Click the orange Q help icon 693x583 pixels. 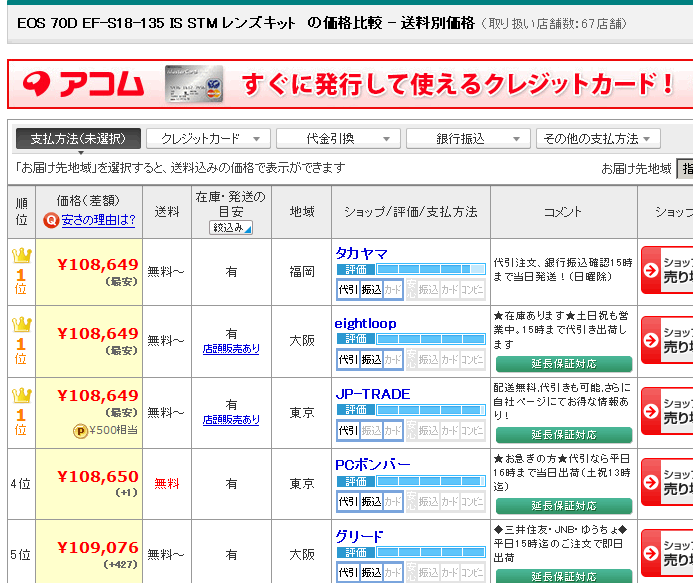(x=51, y=220)
